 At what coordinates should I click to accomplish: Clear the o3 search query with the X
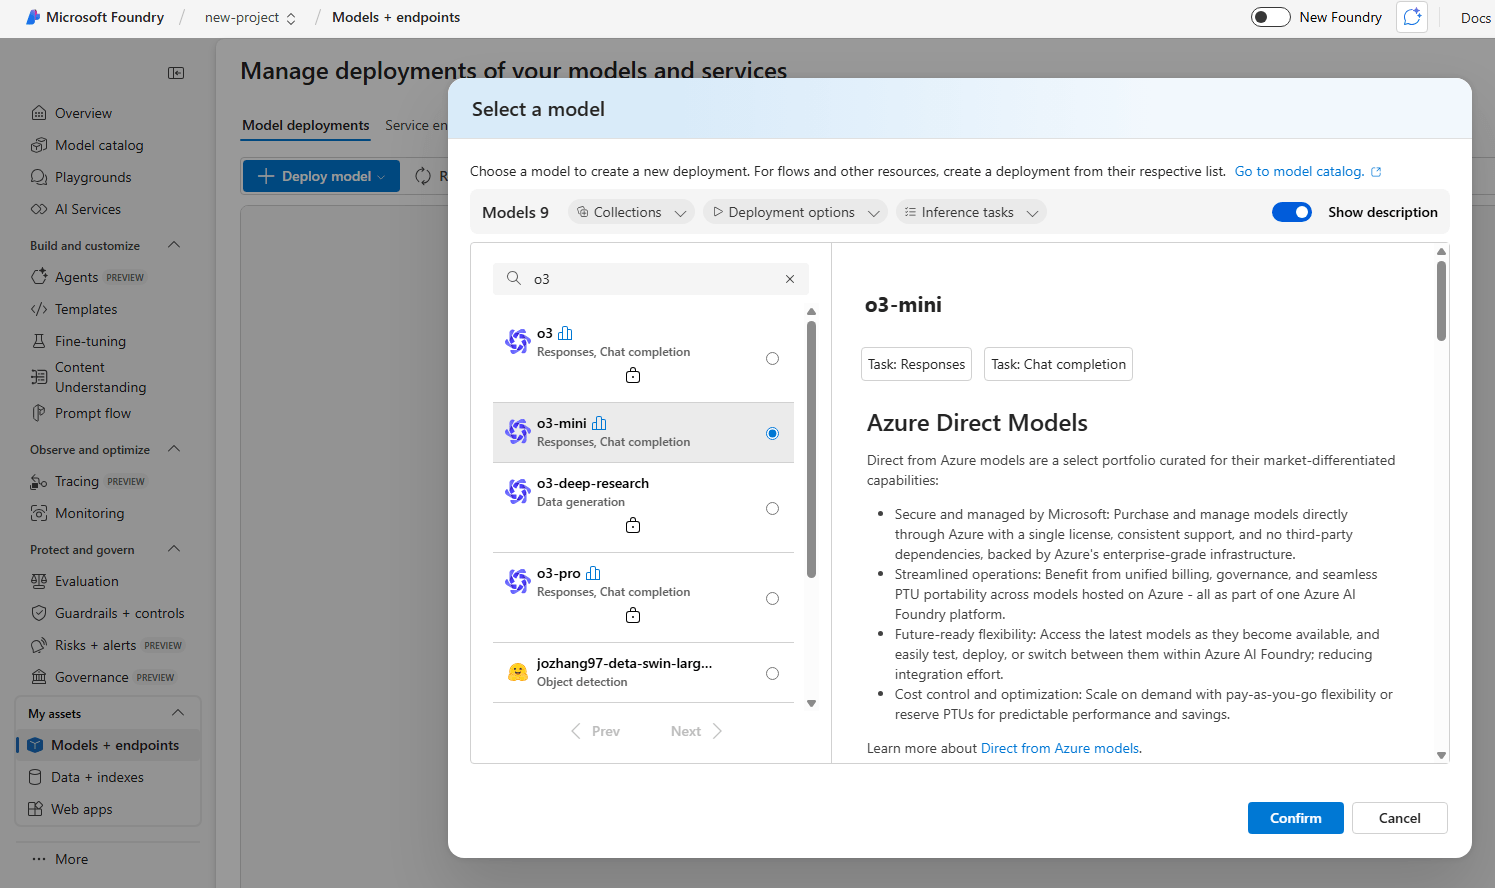[x=789, y=278]
